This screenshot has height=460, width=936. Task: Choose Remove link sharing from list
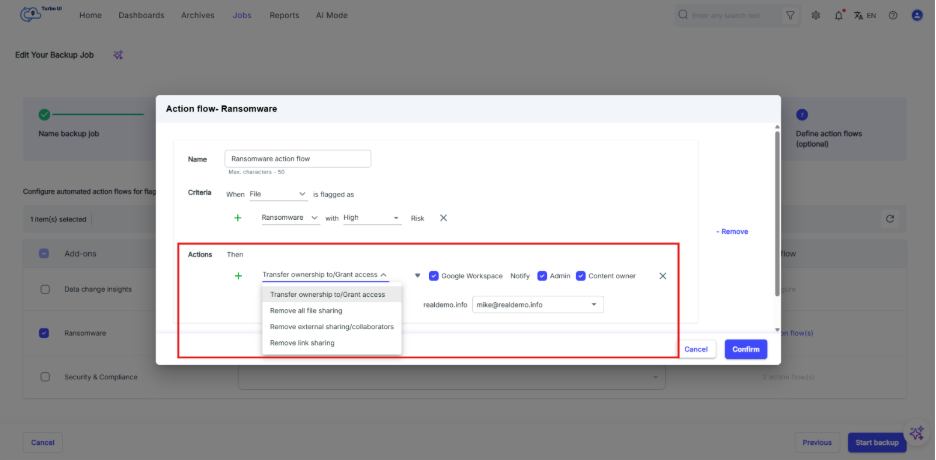[302, 343]
